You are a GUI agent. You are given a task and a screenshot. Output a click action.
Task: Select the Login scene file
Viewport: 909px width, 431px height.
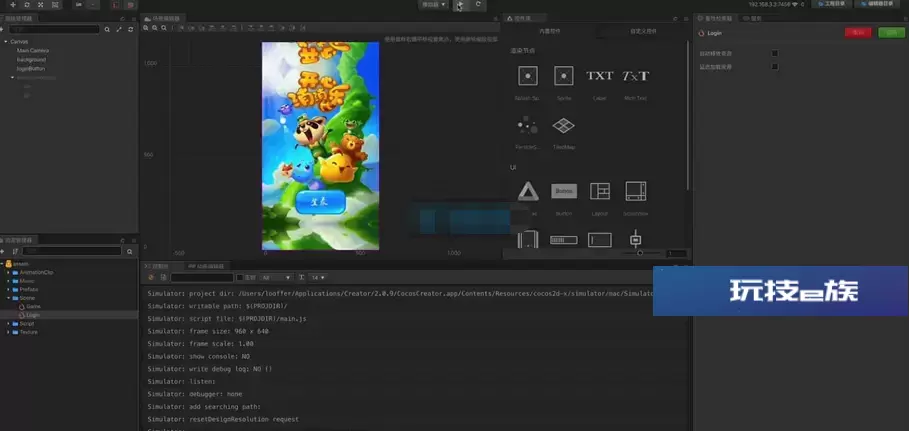click(x=33, y=315)
